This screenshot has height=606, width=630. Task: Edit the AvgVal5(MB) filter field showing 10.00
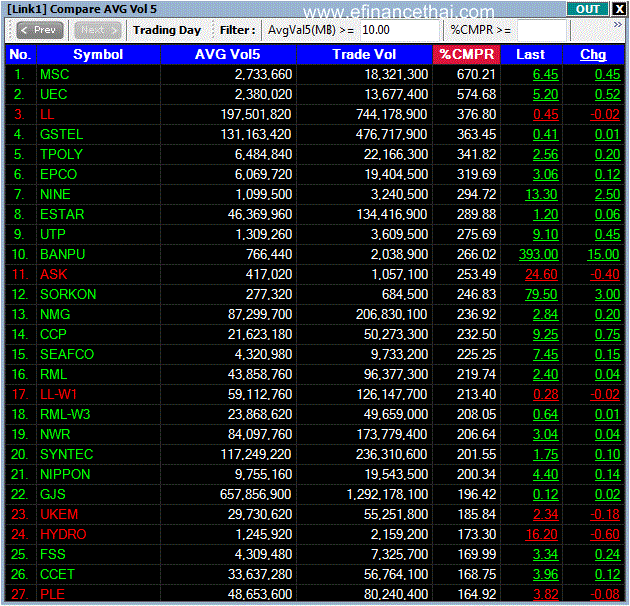coord(399,30)
